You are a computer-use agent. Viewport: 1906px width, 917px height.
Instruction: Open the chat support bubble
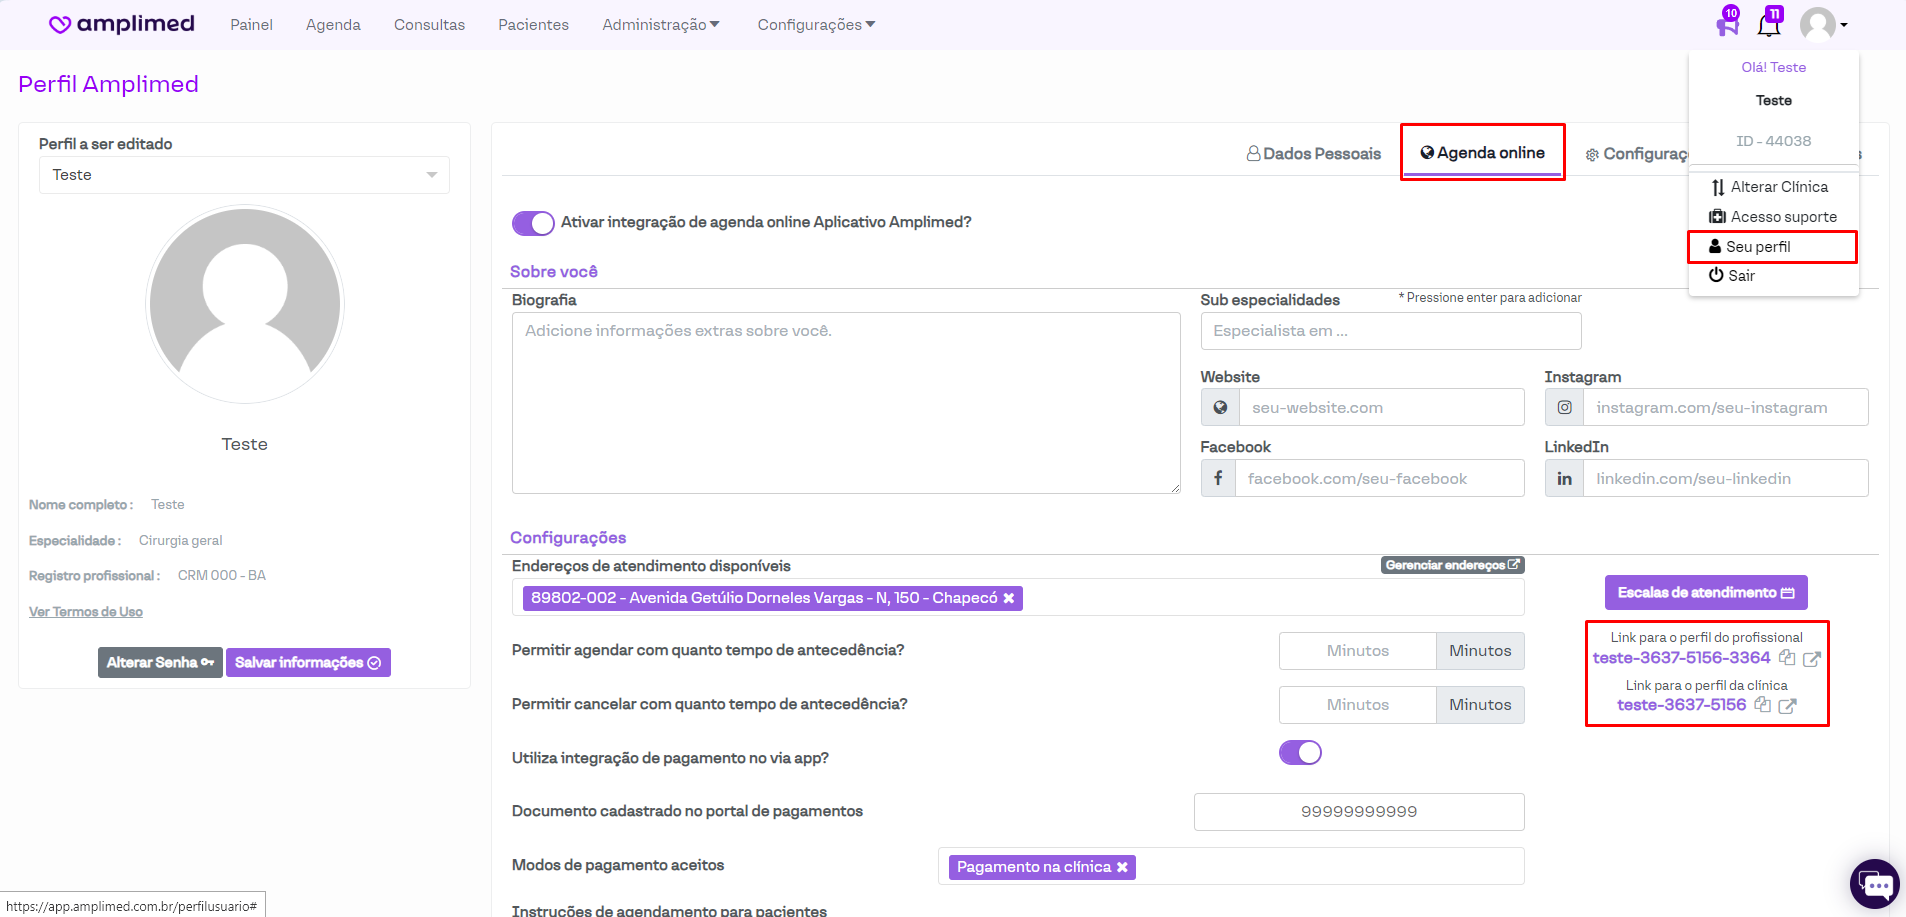[x=1874, y=884]
